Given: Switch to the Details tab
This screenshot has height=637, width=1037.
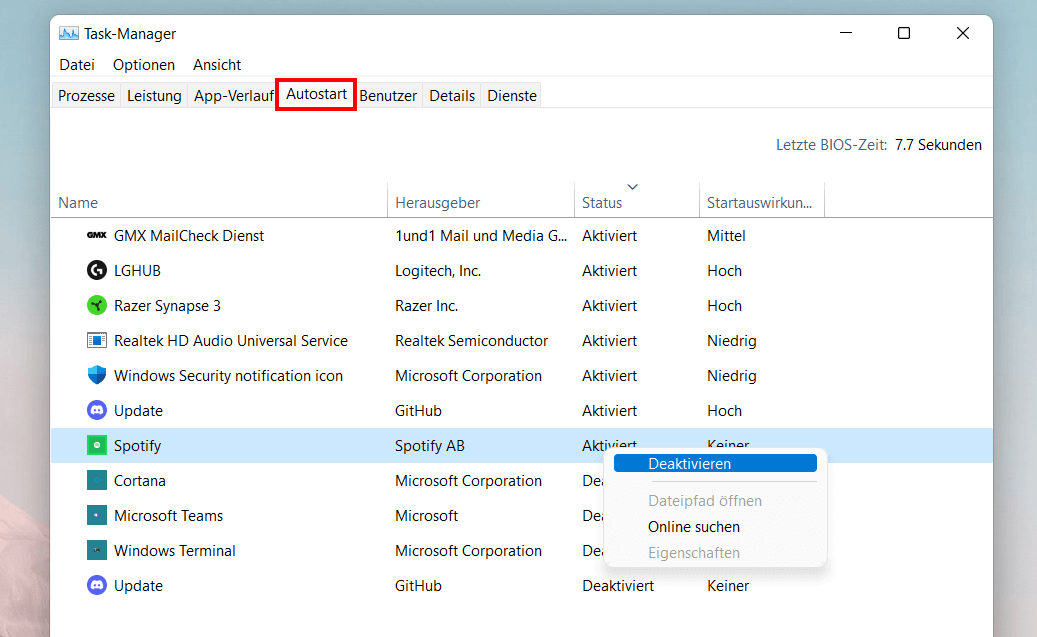Looking at the screenshot, I should (452, 96).
